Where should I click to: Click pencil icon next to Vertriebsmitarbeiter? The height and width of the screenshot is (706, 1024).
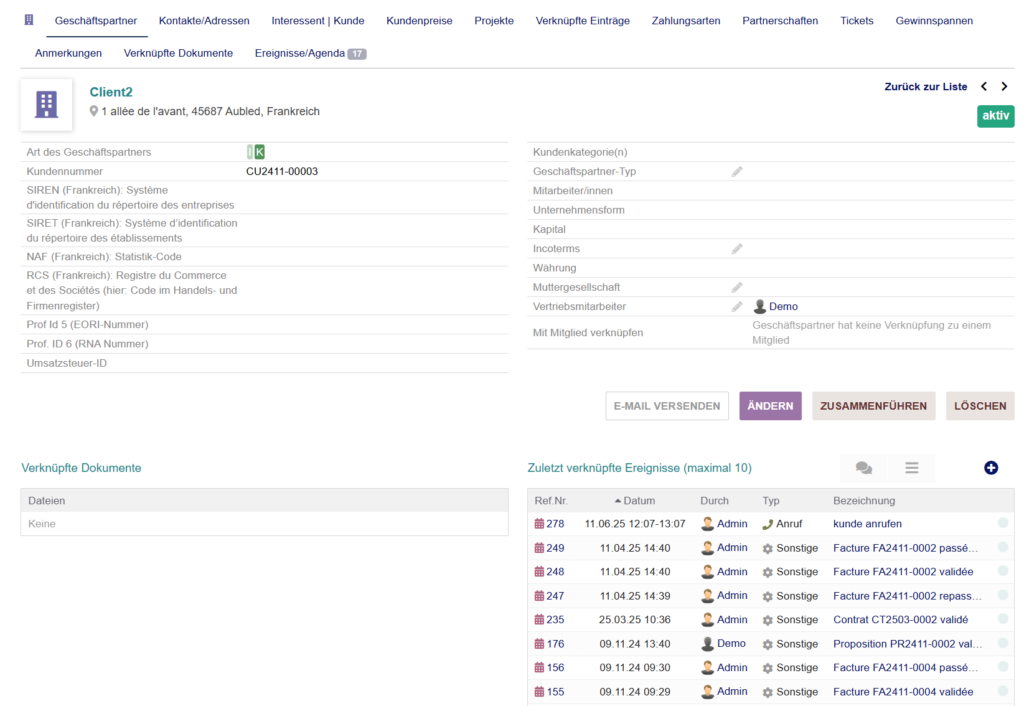coord(737,307)
